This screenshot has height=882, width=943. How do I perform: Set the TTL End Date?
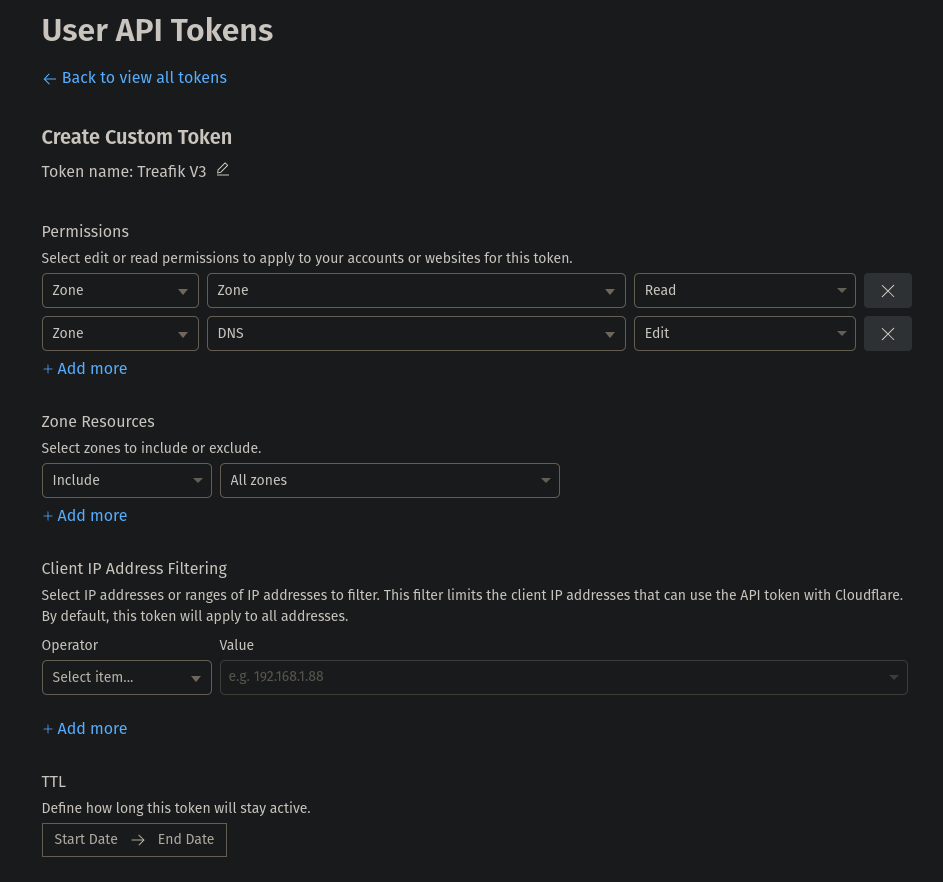point(186,840)
